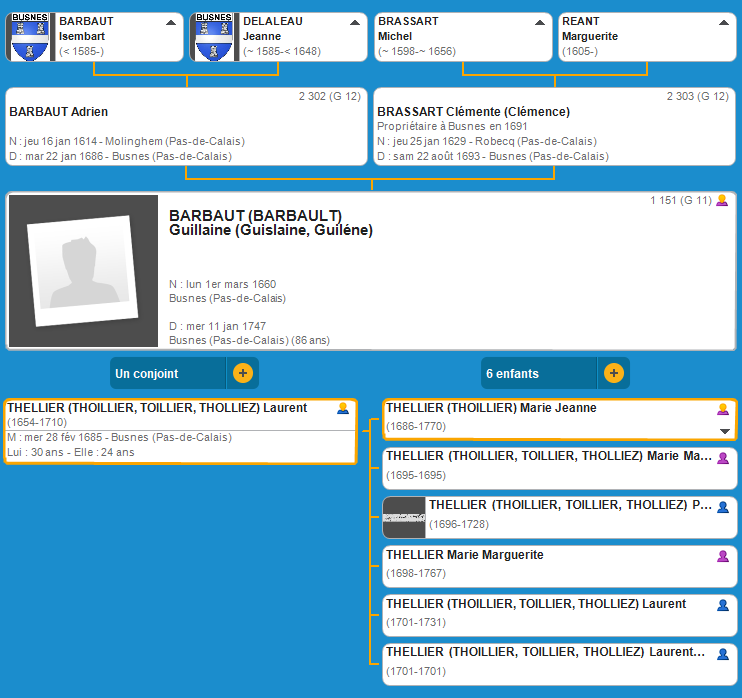Click the person icon next to 1 151 (G 11)
The height and width of the screenshot is (698, 742).
click(x=722, y=200)
